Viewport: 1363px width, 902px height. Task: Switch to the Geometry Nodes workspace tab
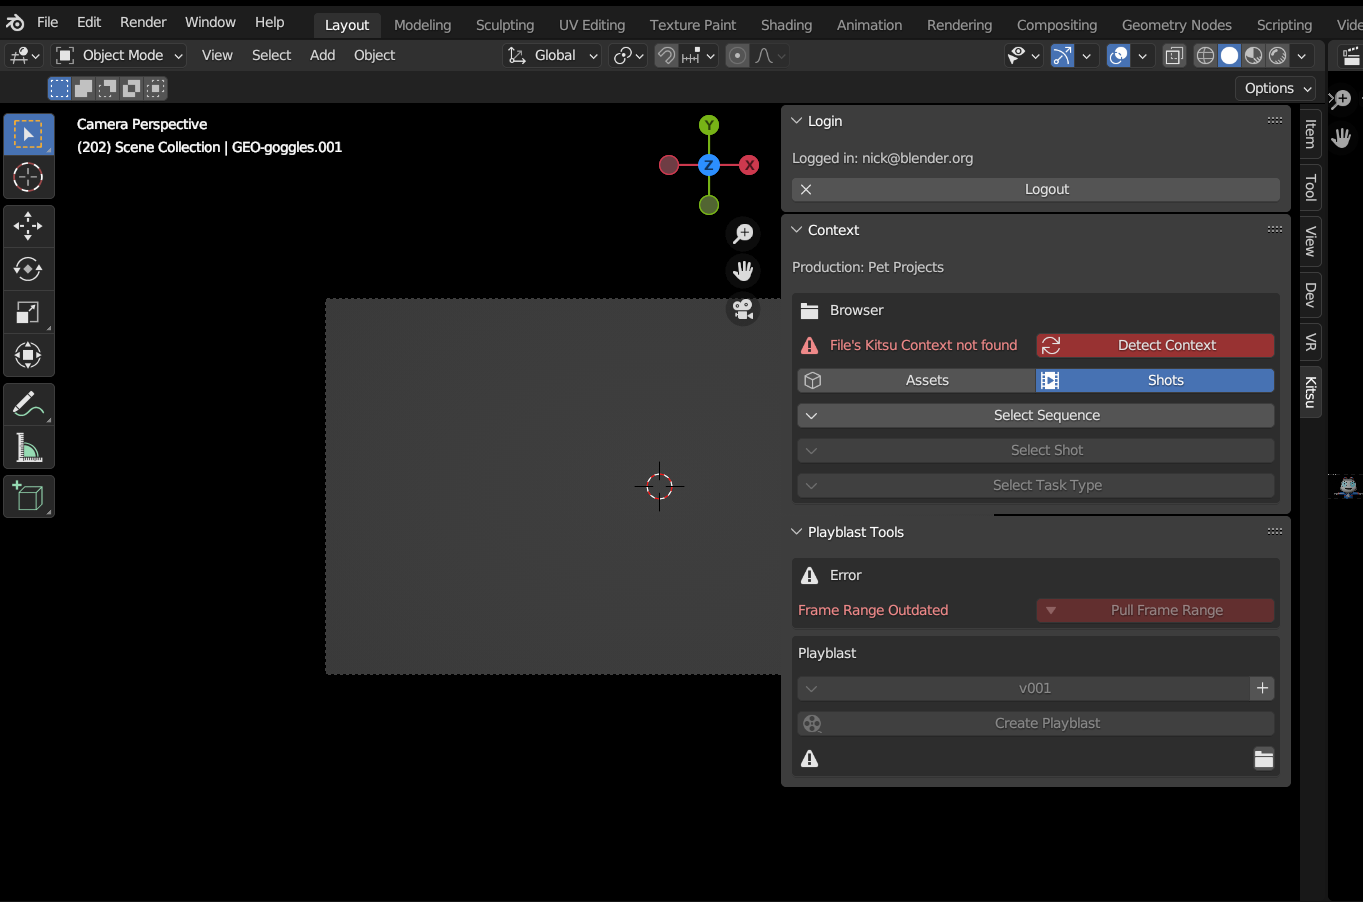(x=1176, y=25)
